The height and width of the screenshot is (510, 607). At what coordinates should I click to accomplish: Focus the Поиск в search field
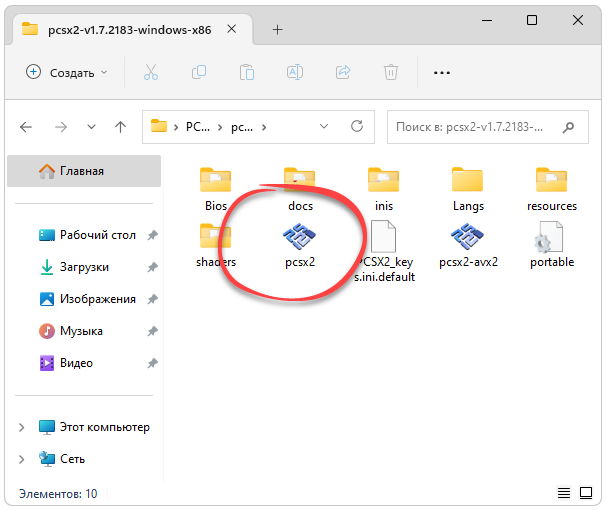(488, 127)
